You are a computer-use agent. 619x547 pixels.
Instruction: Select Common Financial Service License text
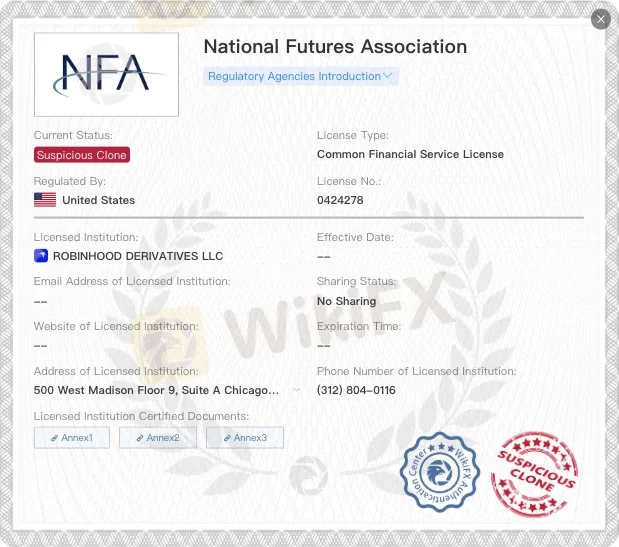[x=410, y=154]
